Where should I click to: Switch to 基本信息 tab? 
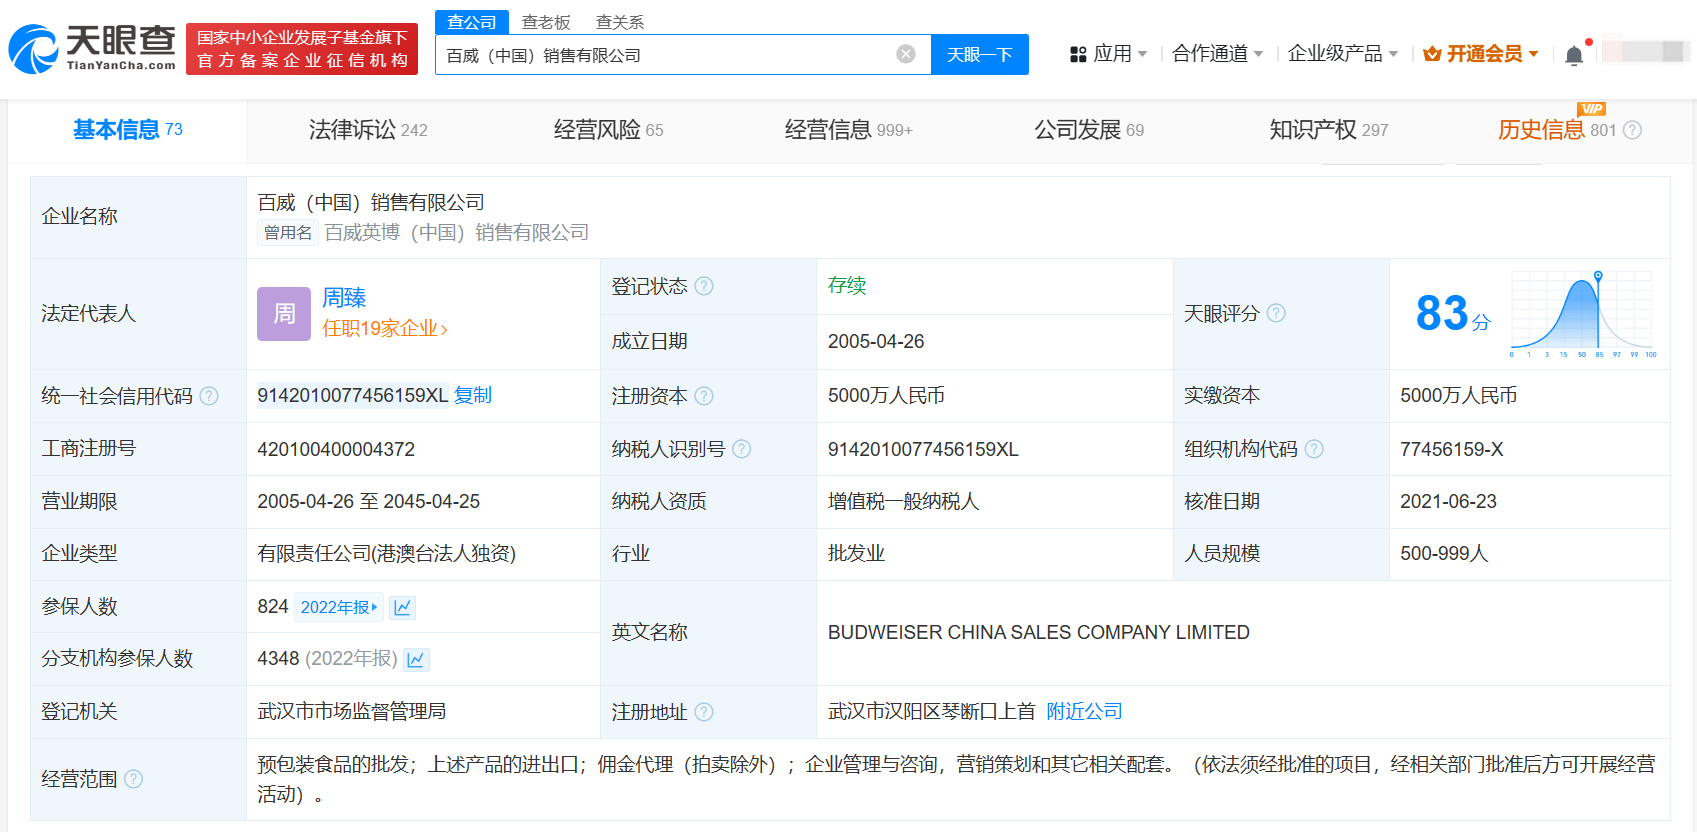pyautogui.click(x=127, y=130)
